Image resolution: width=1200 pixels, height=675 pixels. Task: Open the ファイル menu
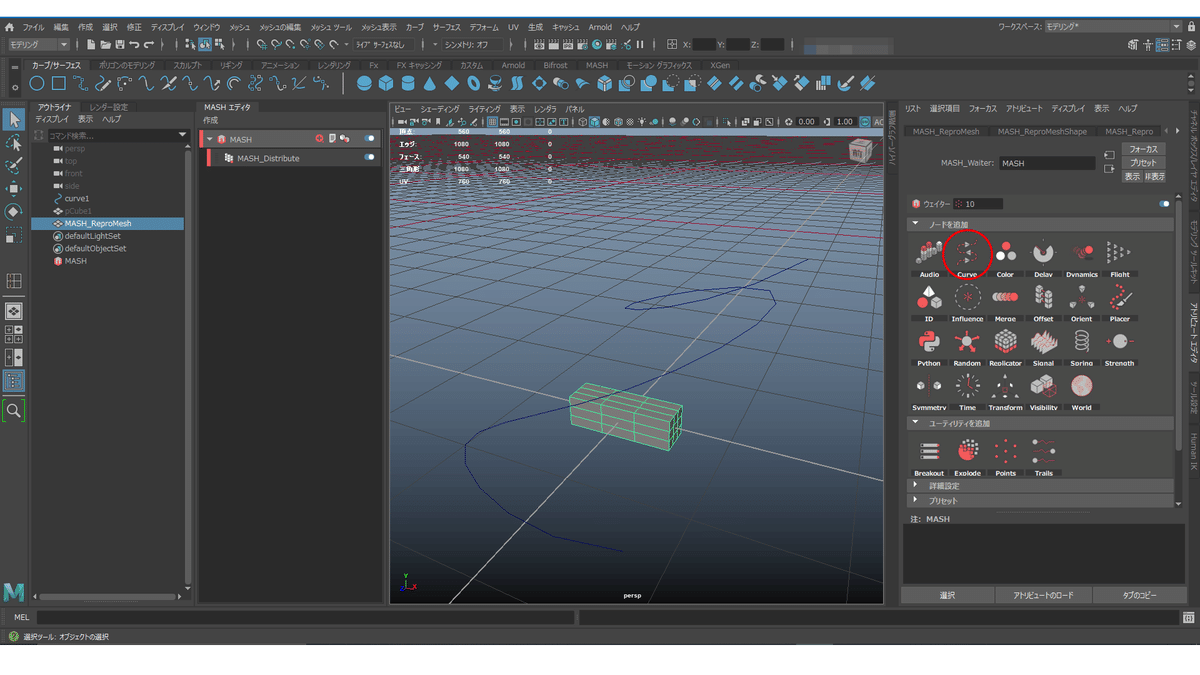coord(33,27)
